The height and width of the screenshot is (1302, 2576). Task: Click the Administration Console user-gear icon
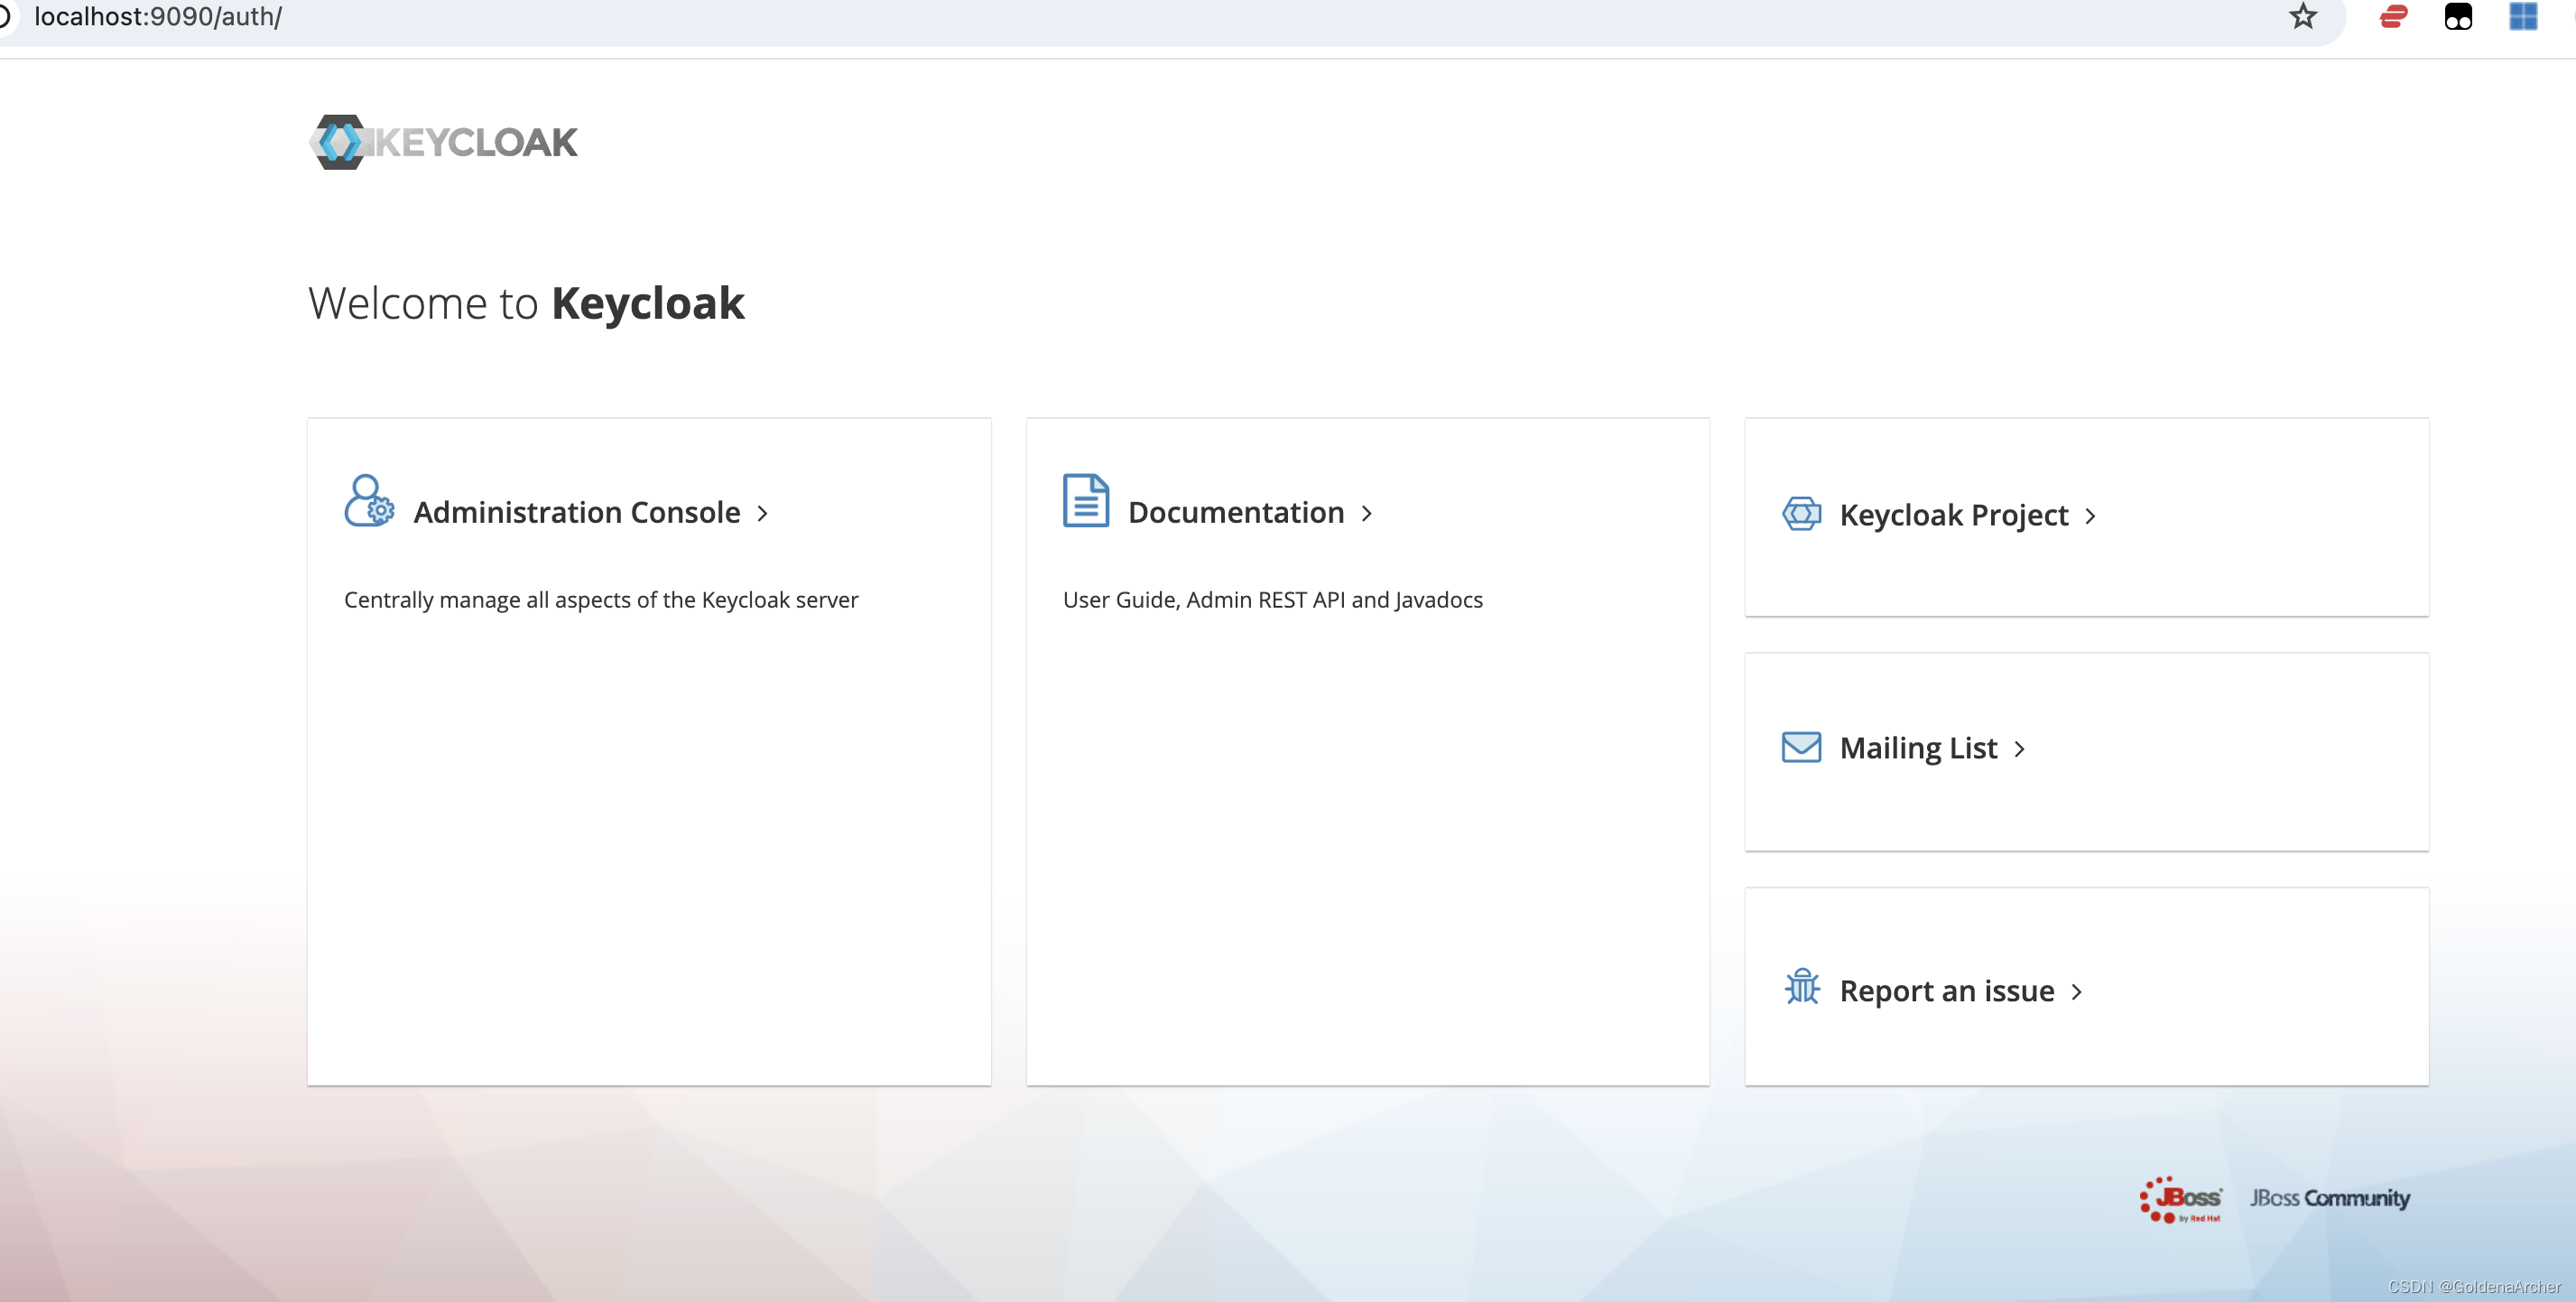pyautogui.click(x=368, y=501)
